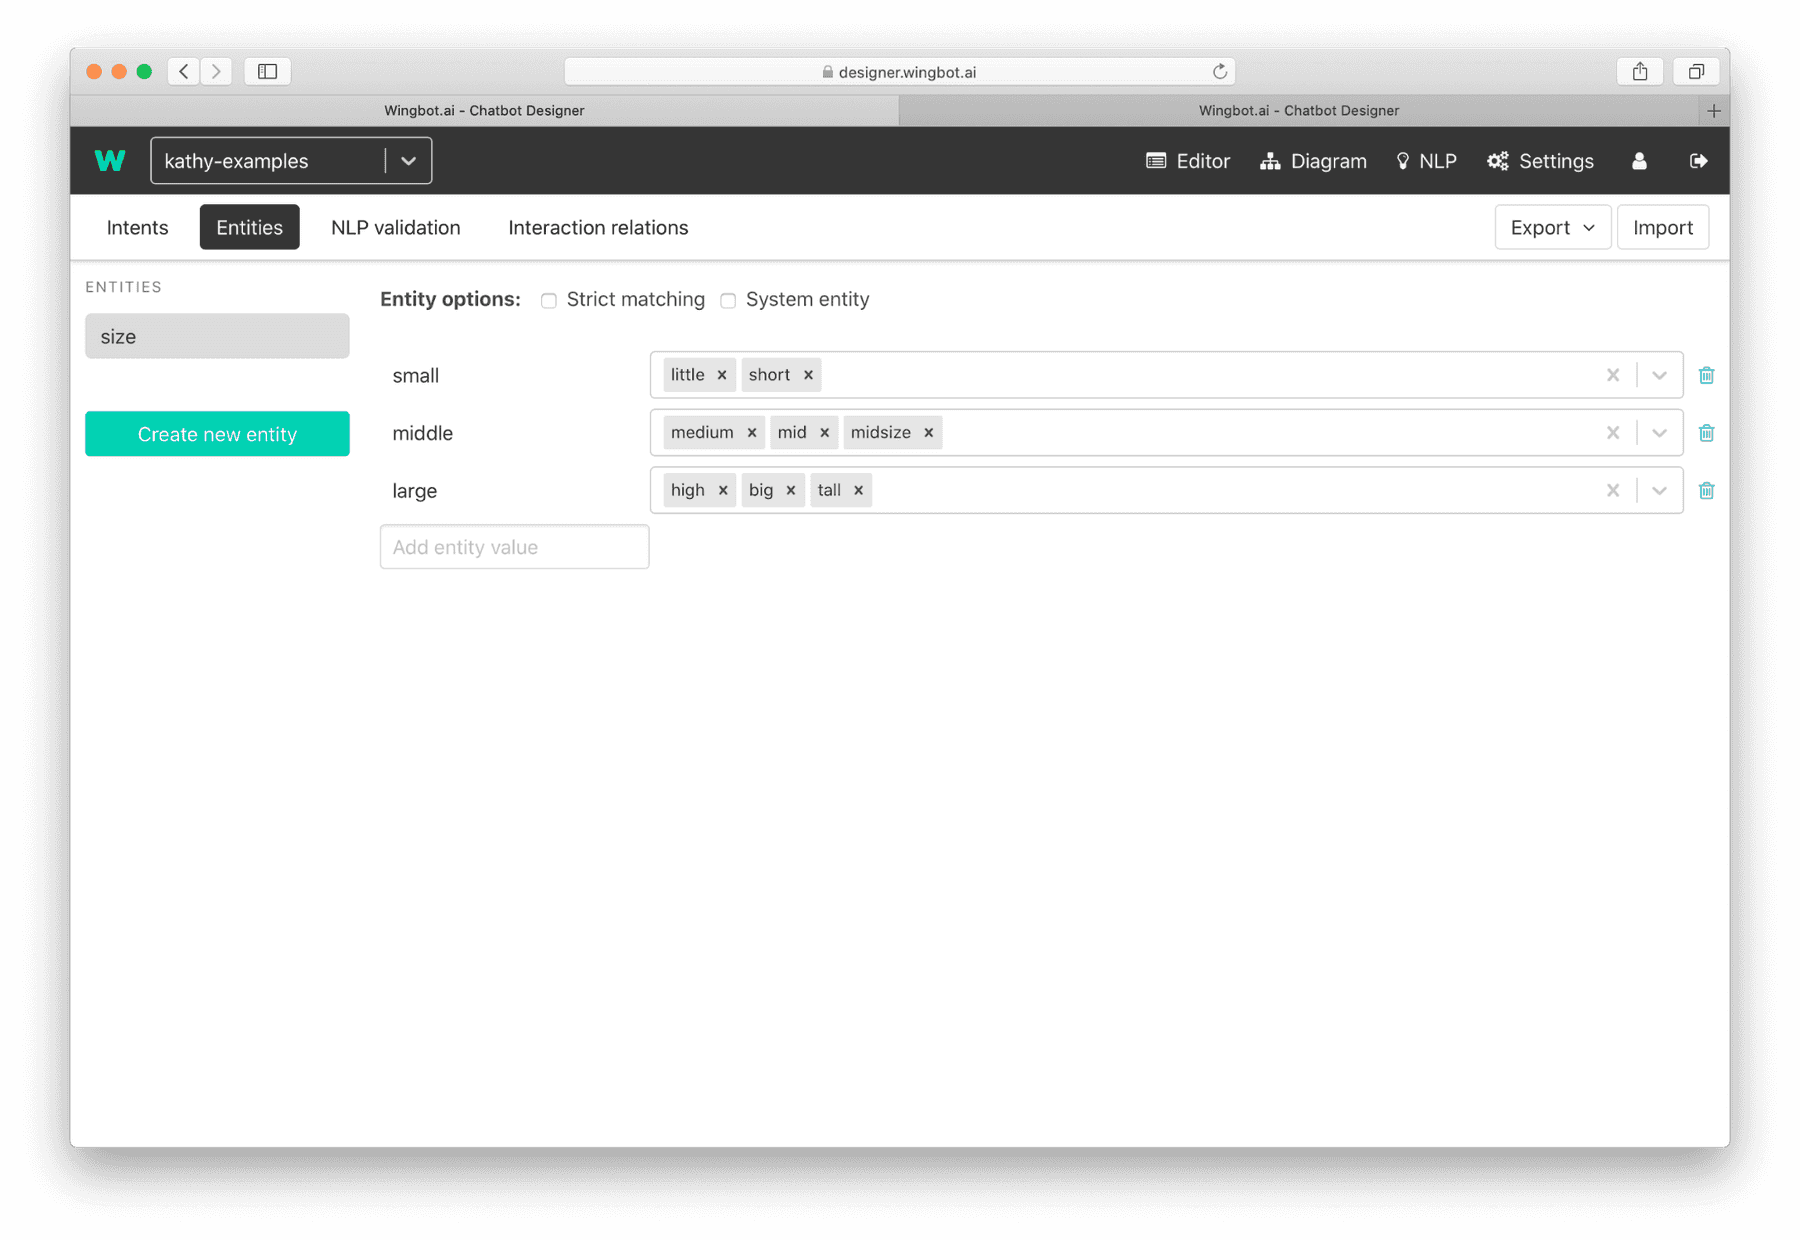The image size is (1800, 1240).
Task: Click the Wingbot logo
Action: click(x=110, y=160)
